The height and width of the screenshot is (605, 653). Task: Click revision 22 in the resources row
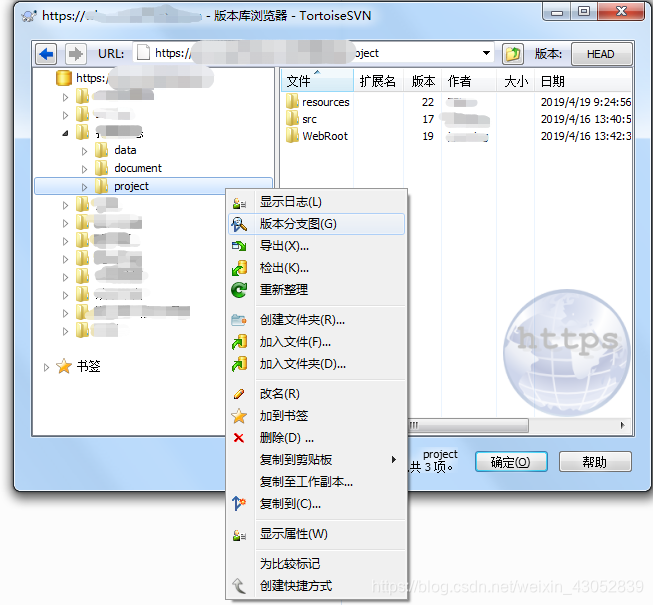(428, 102)
